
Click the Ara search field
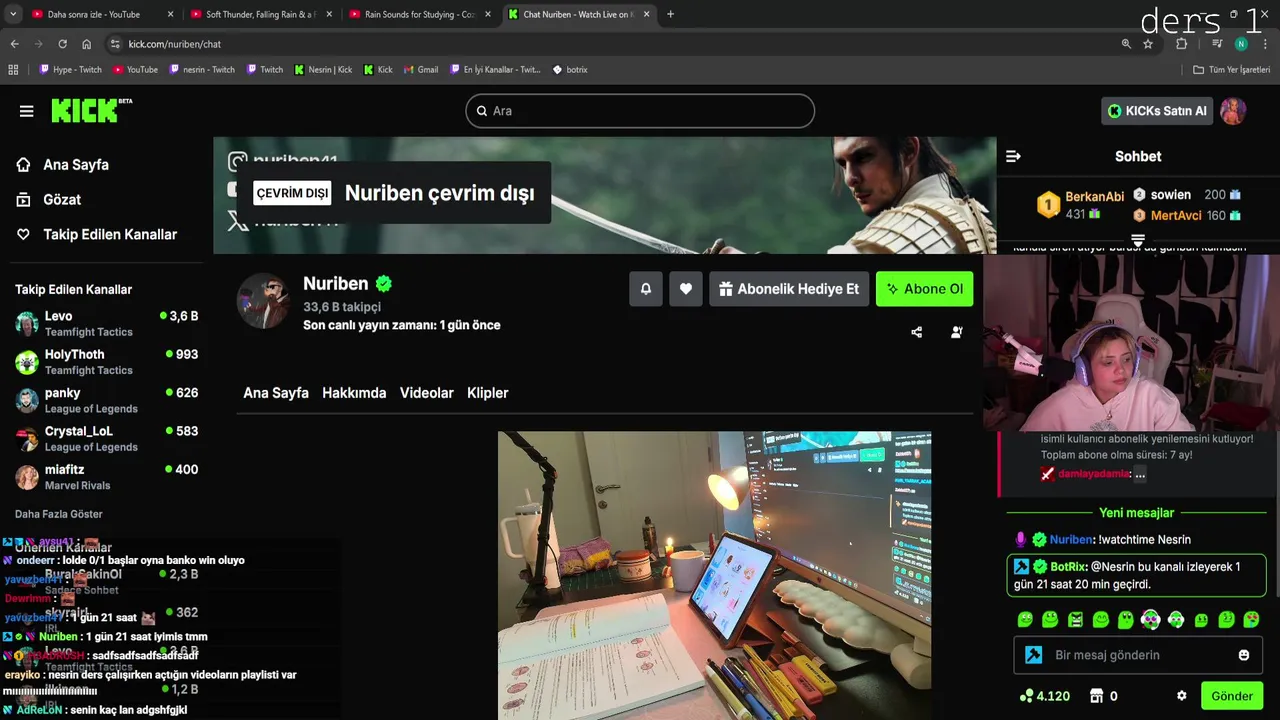tap(640, 111)
